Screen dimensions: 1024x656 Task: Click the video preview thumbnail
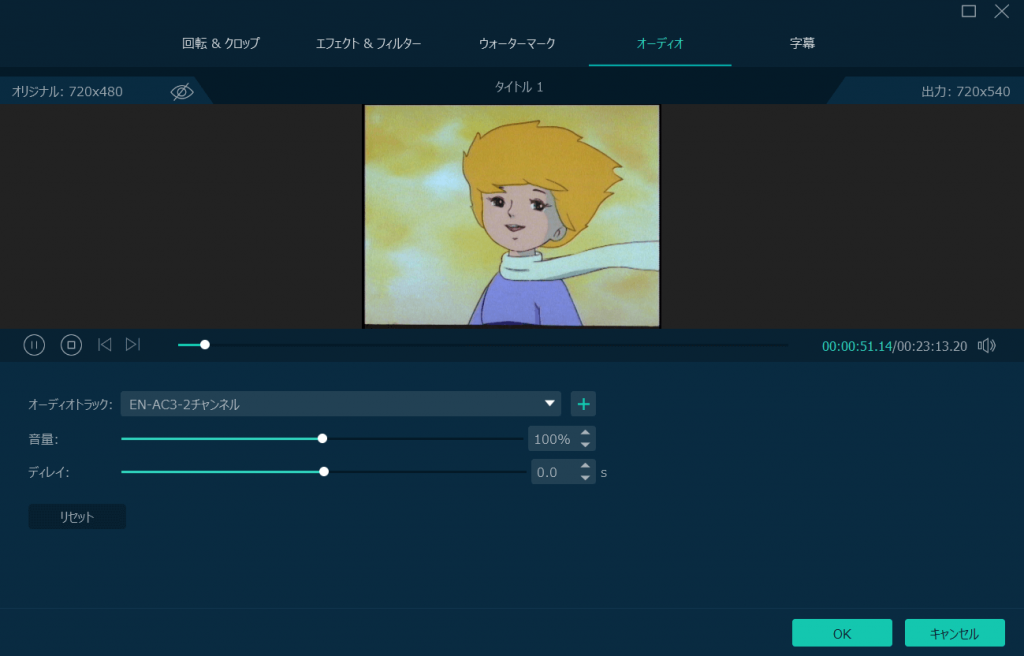coord(511,216)
